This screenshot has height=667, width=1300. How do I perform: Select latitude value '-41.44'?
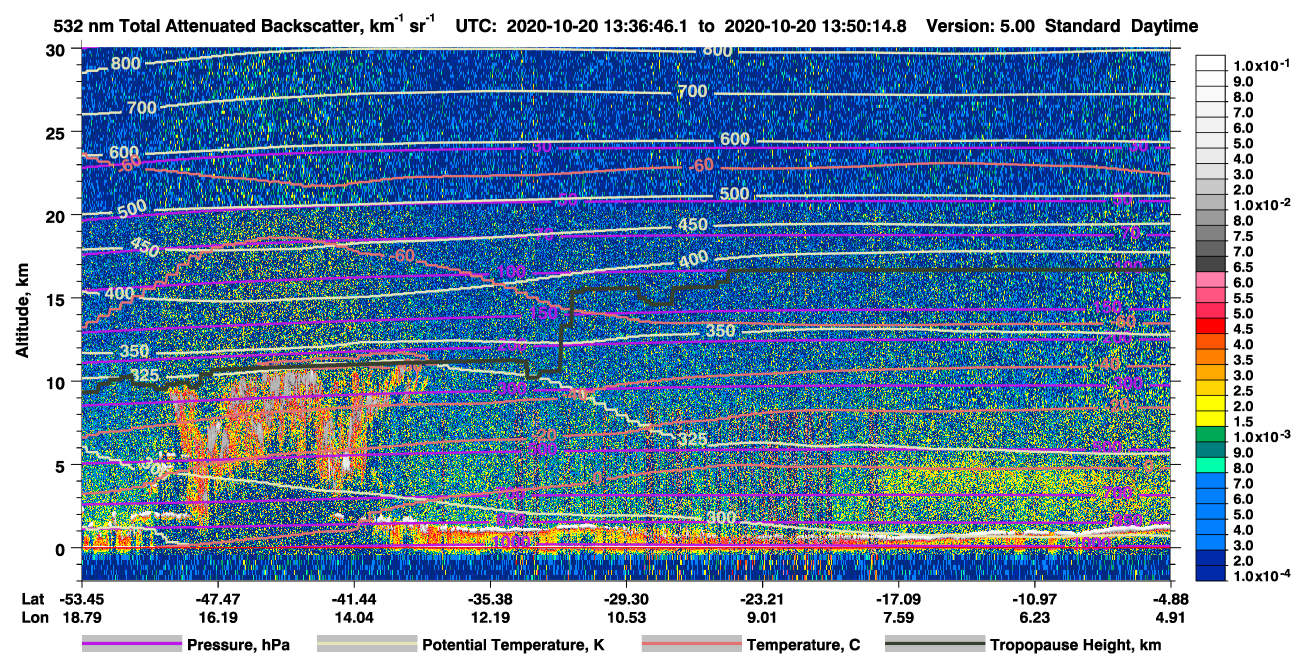tap(354, 599)
